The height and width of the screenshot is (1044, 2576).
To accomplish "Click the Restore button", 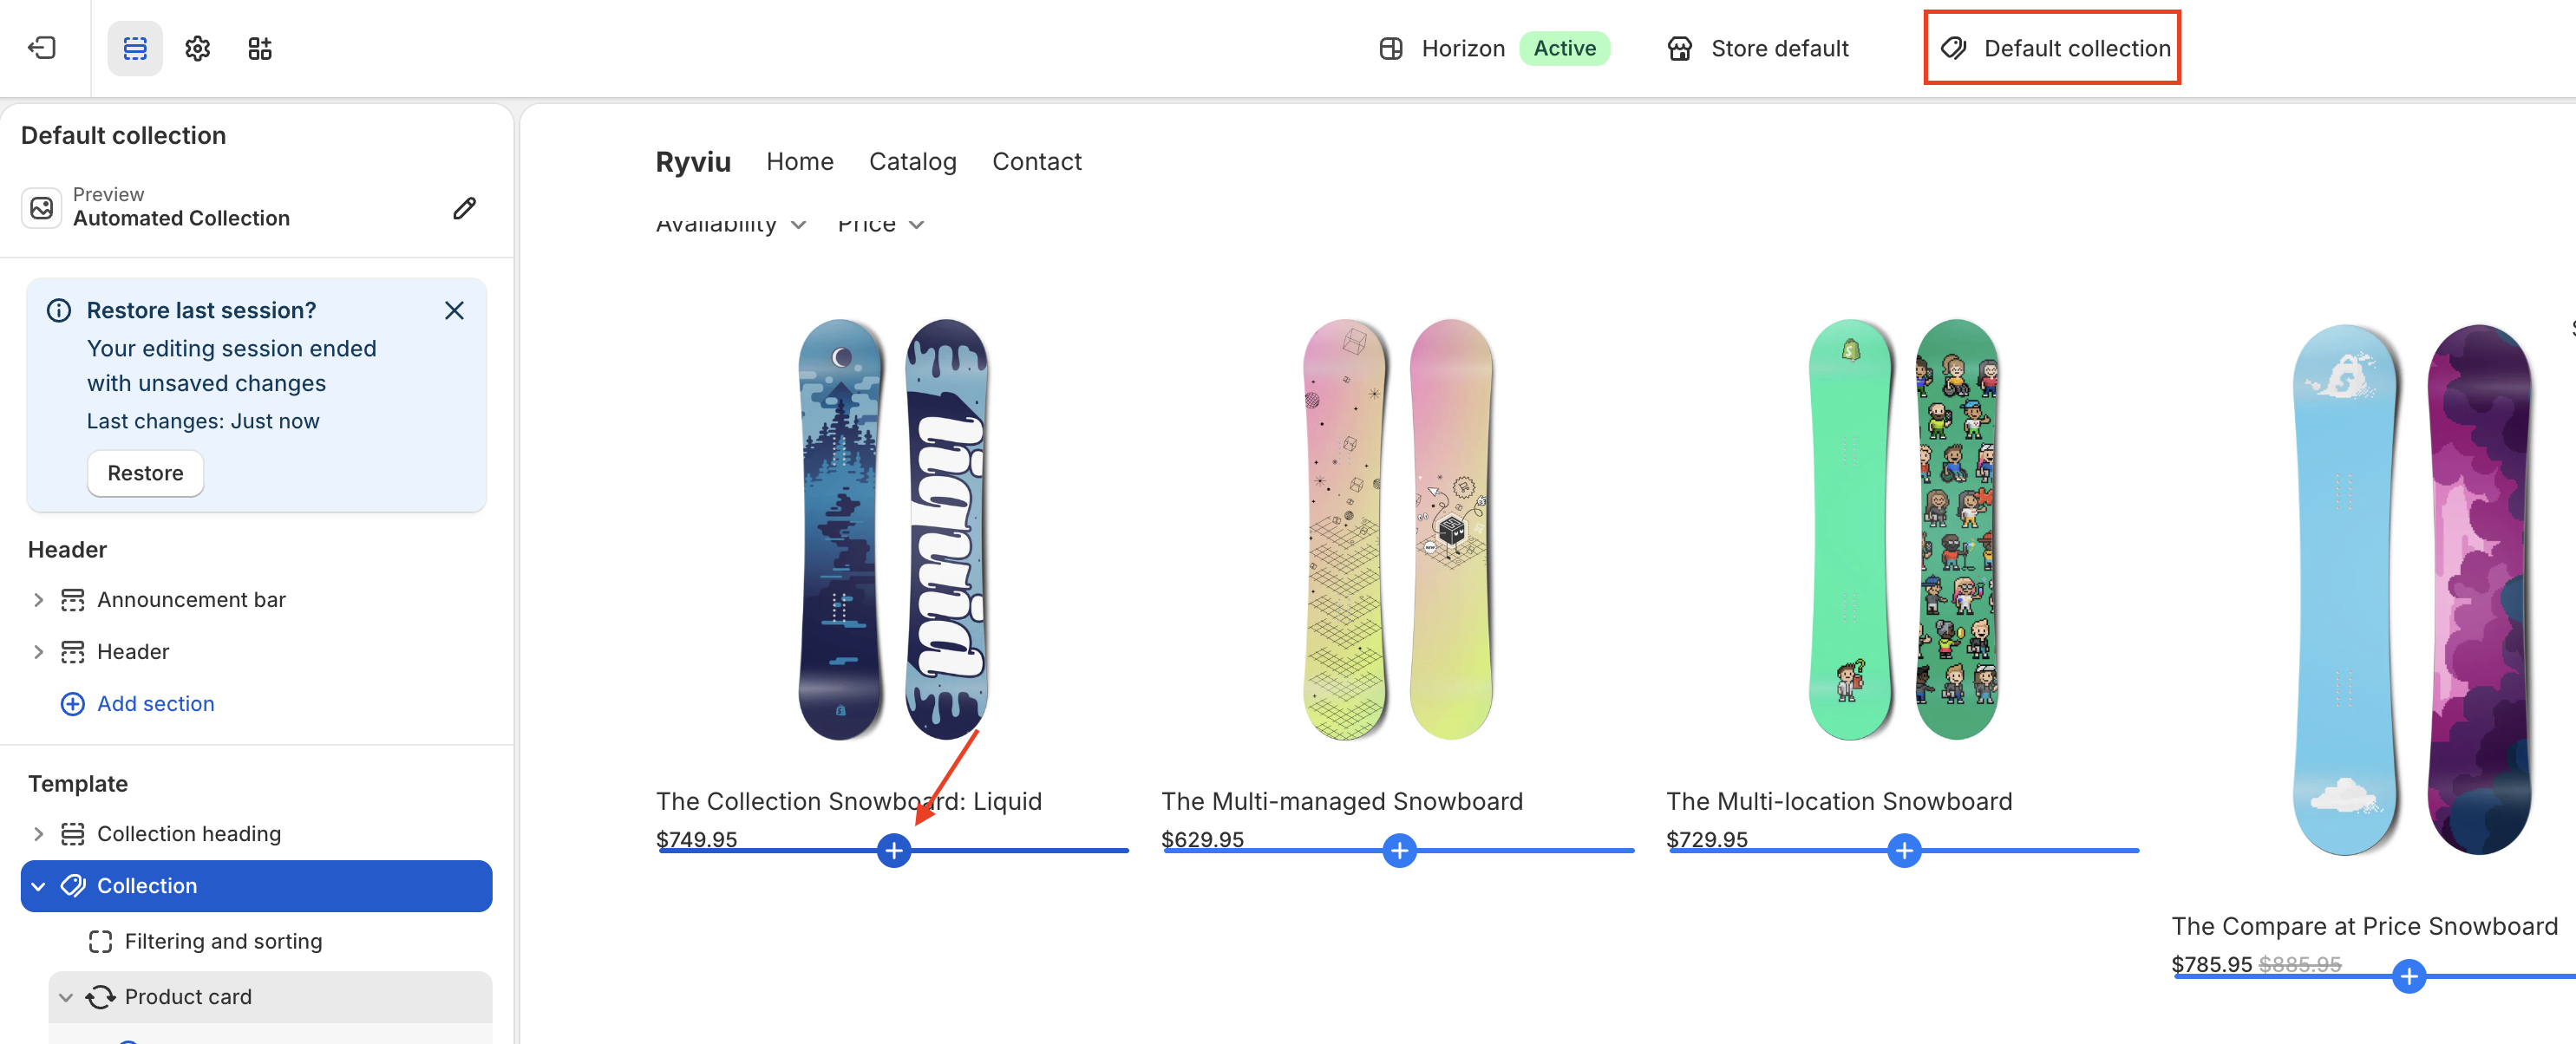I will click(x=145, y=473).
